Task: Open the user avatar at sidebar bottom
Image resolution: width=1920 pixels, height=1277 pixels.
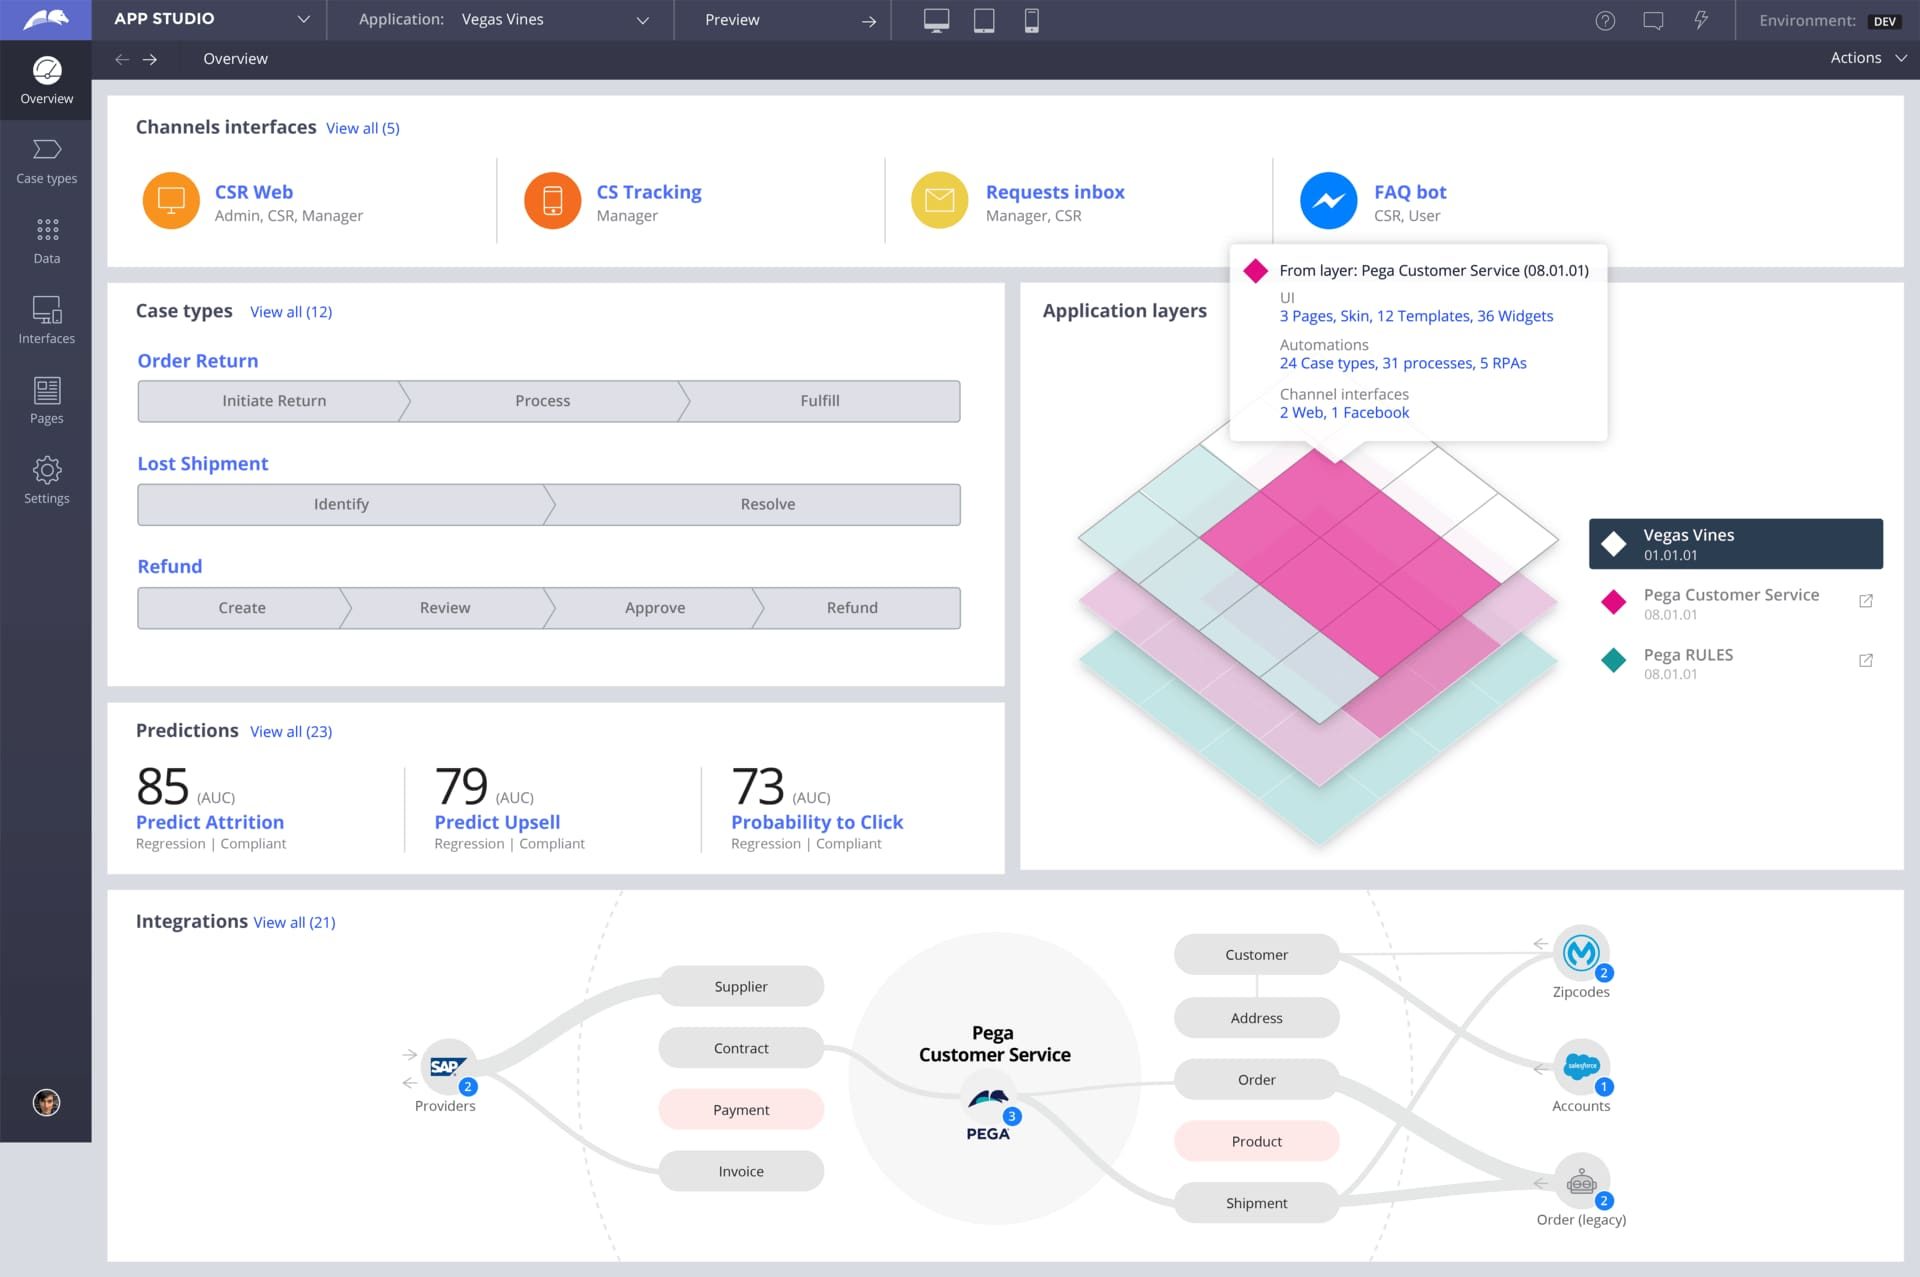Action: (x=46, y=1102)
